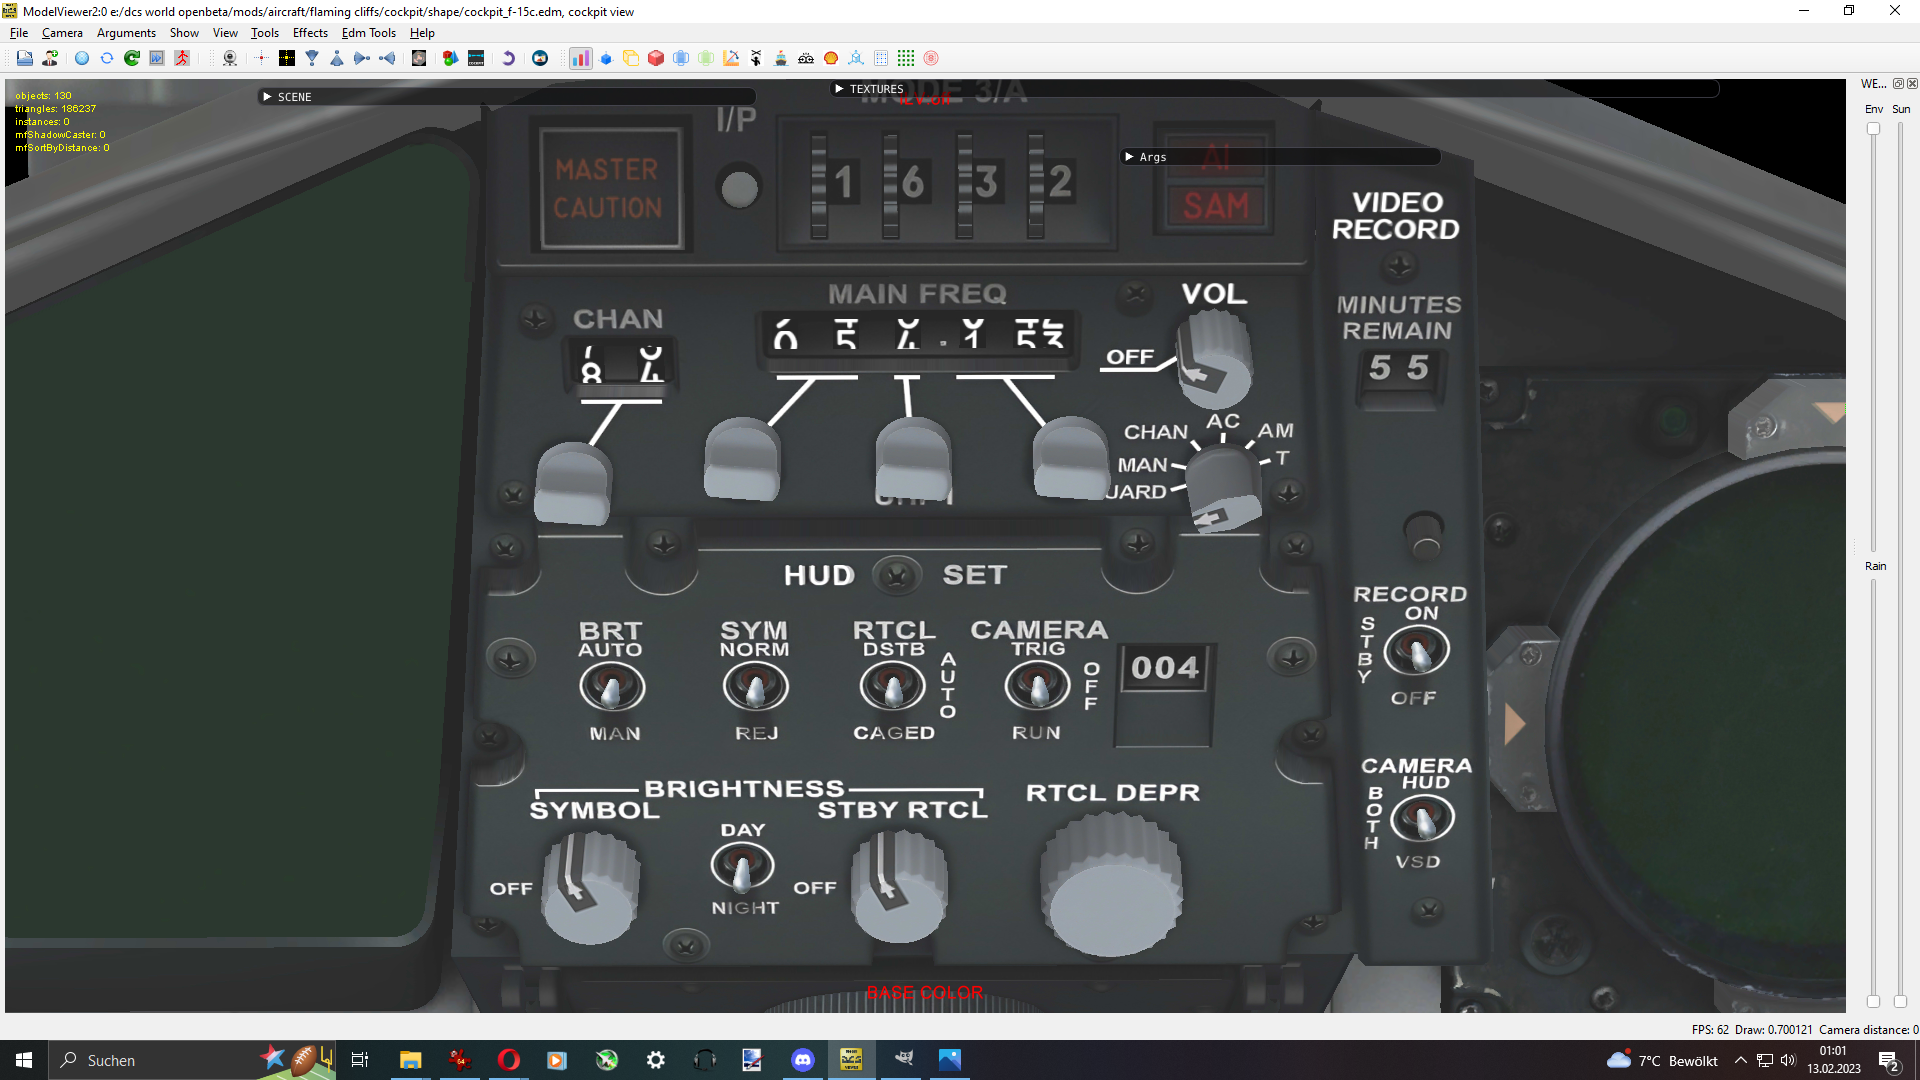Open the View menu

[x=225, y=33]
